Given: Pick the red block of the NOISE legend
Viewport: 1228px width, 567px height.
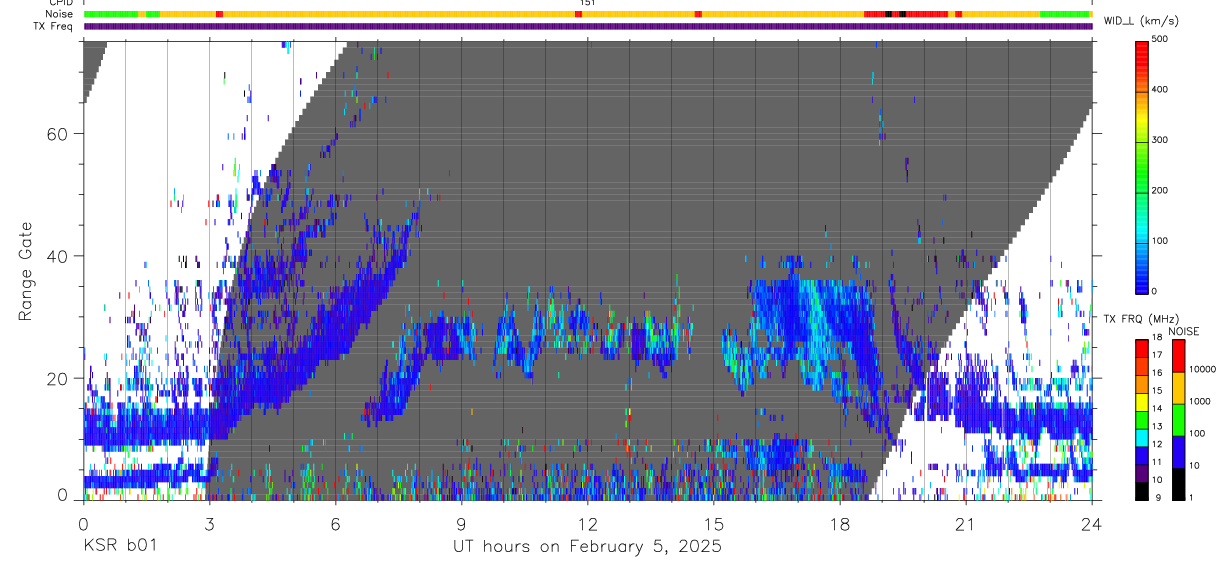Looking at the screenshot, I should [x=1179, y=356].
